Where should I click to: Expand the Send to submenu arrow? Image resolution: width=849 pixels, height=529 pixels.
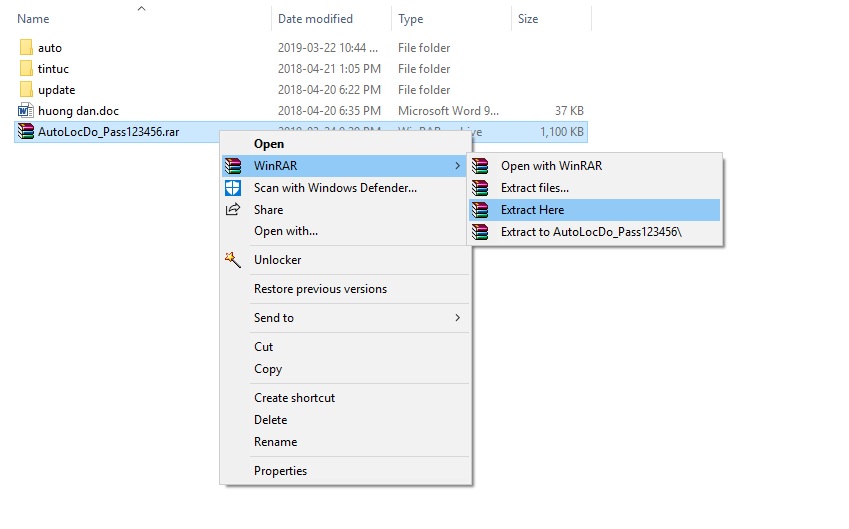458,318
